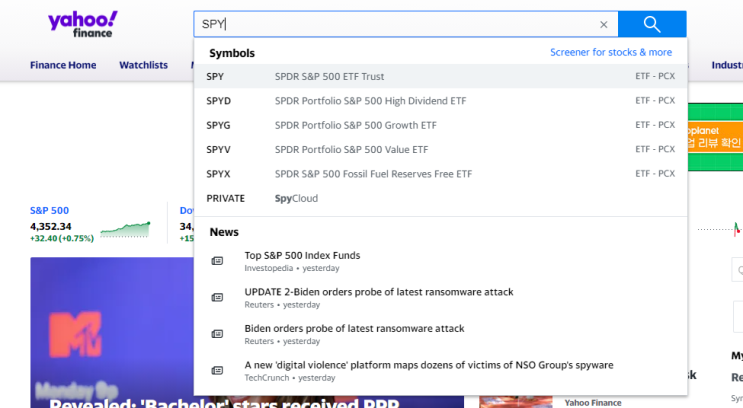Viewport: 743px width, 408px height.
Task: Select the PRIVATE SpyCloud suggestion
Action: tap(441, 198)
